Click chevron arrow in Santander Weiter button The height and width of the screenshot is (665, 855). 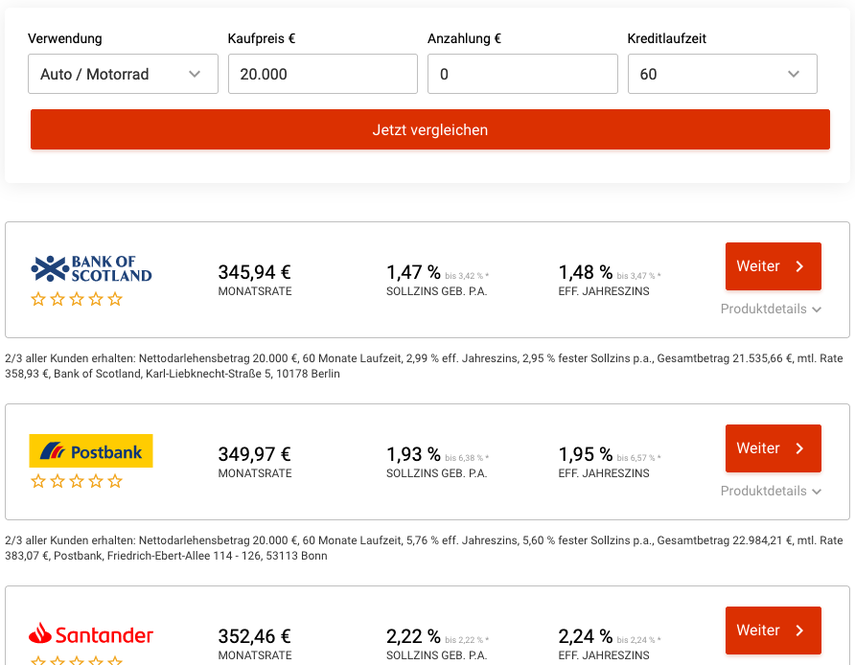(799, 630)
